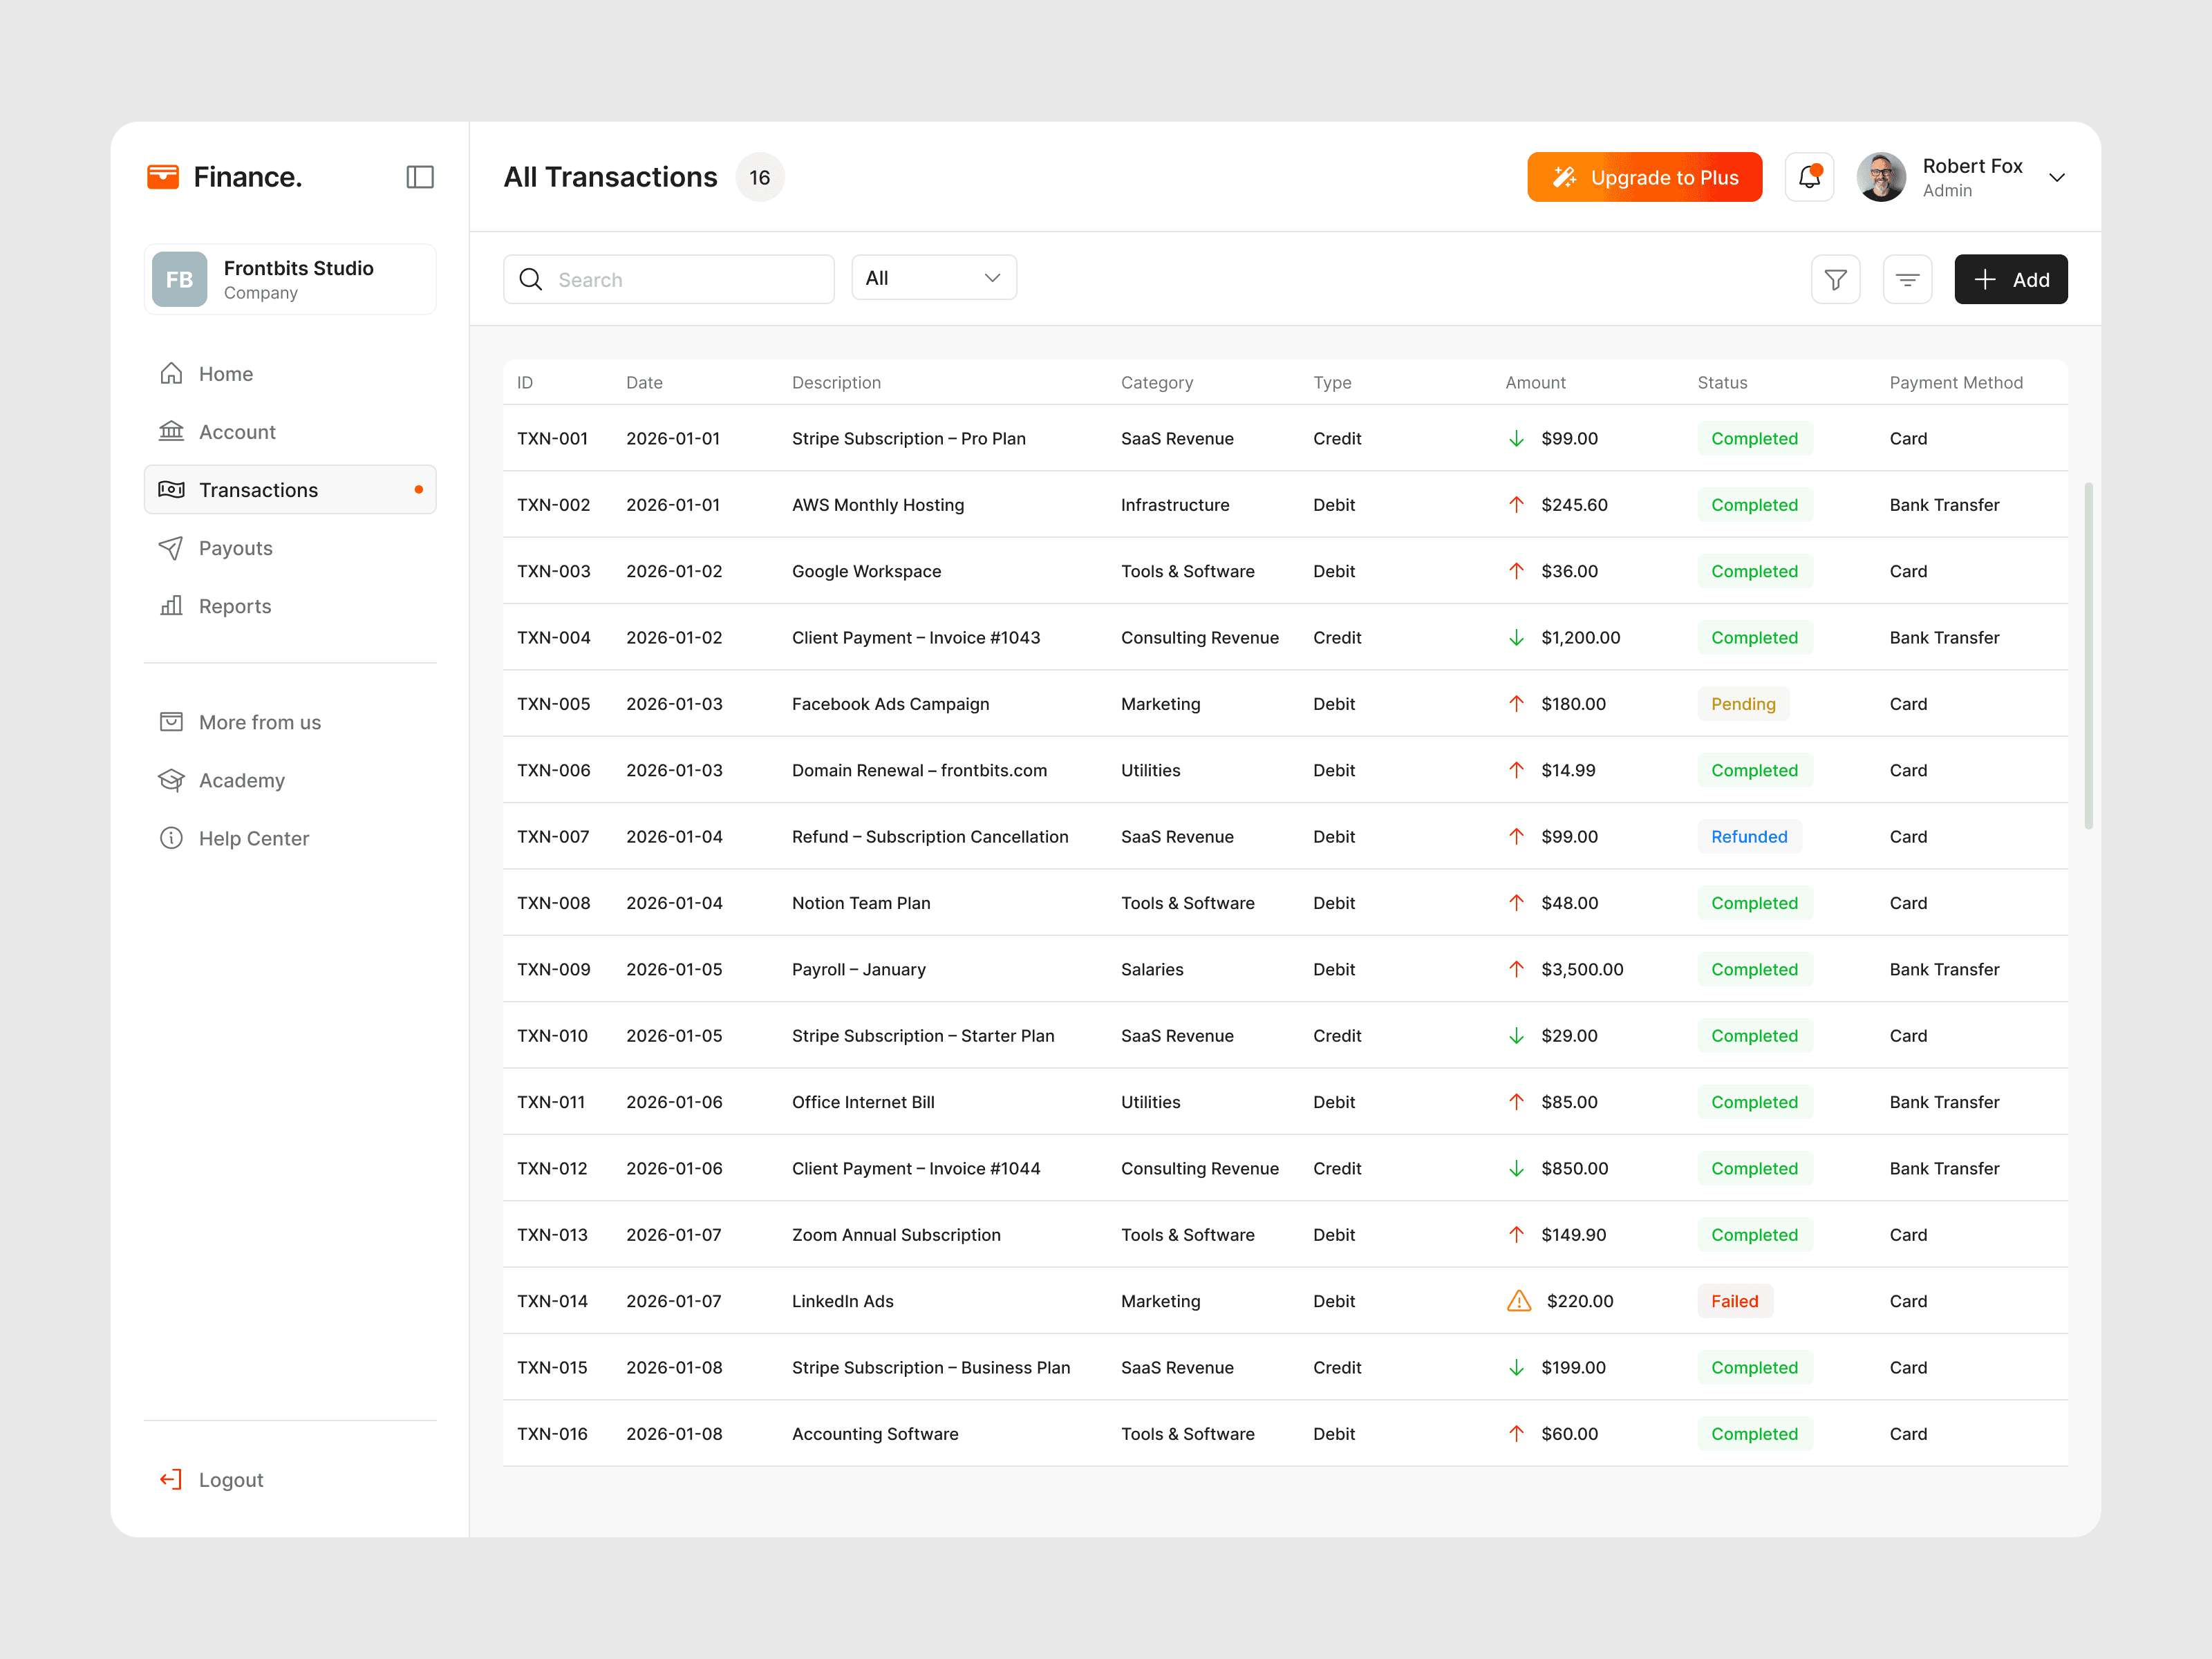Click the funnel filter icon
Screen dimensions: 2212x1659
pos(1835,280)
